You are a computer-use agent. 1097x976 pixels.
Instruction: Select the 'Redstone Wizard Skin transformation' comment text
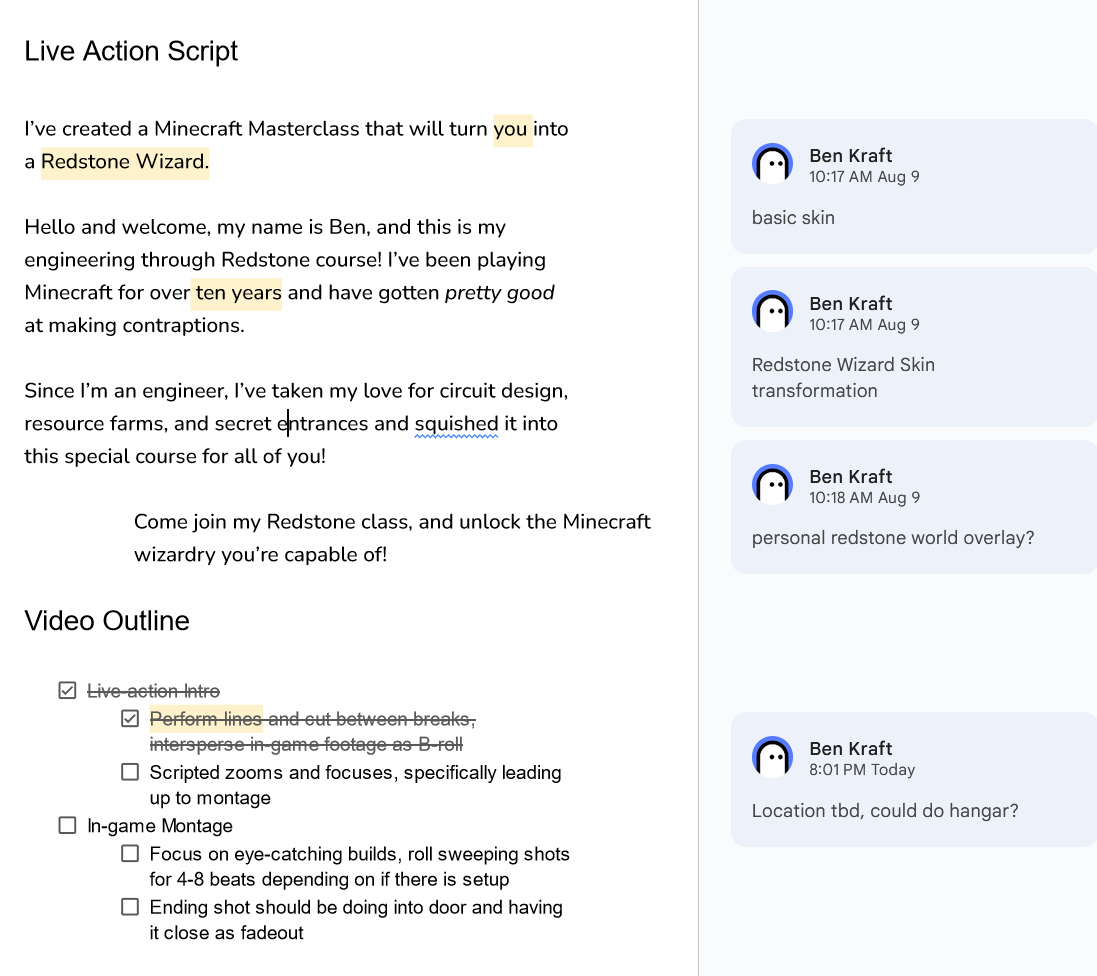click(x=842, y=378)
